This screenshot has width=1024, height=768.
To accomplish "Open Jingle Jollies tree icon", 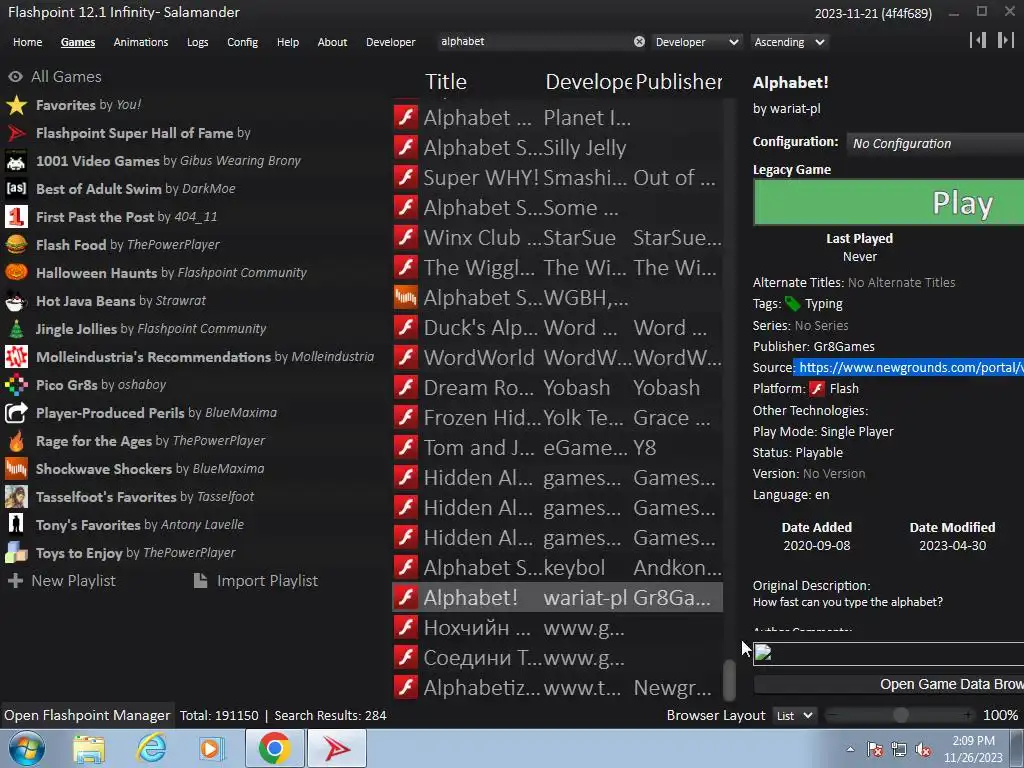I will [x=16, y=329].
